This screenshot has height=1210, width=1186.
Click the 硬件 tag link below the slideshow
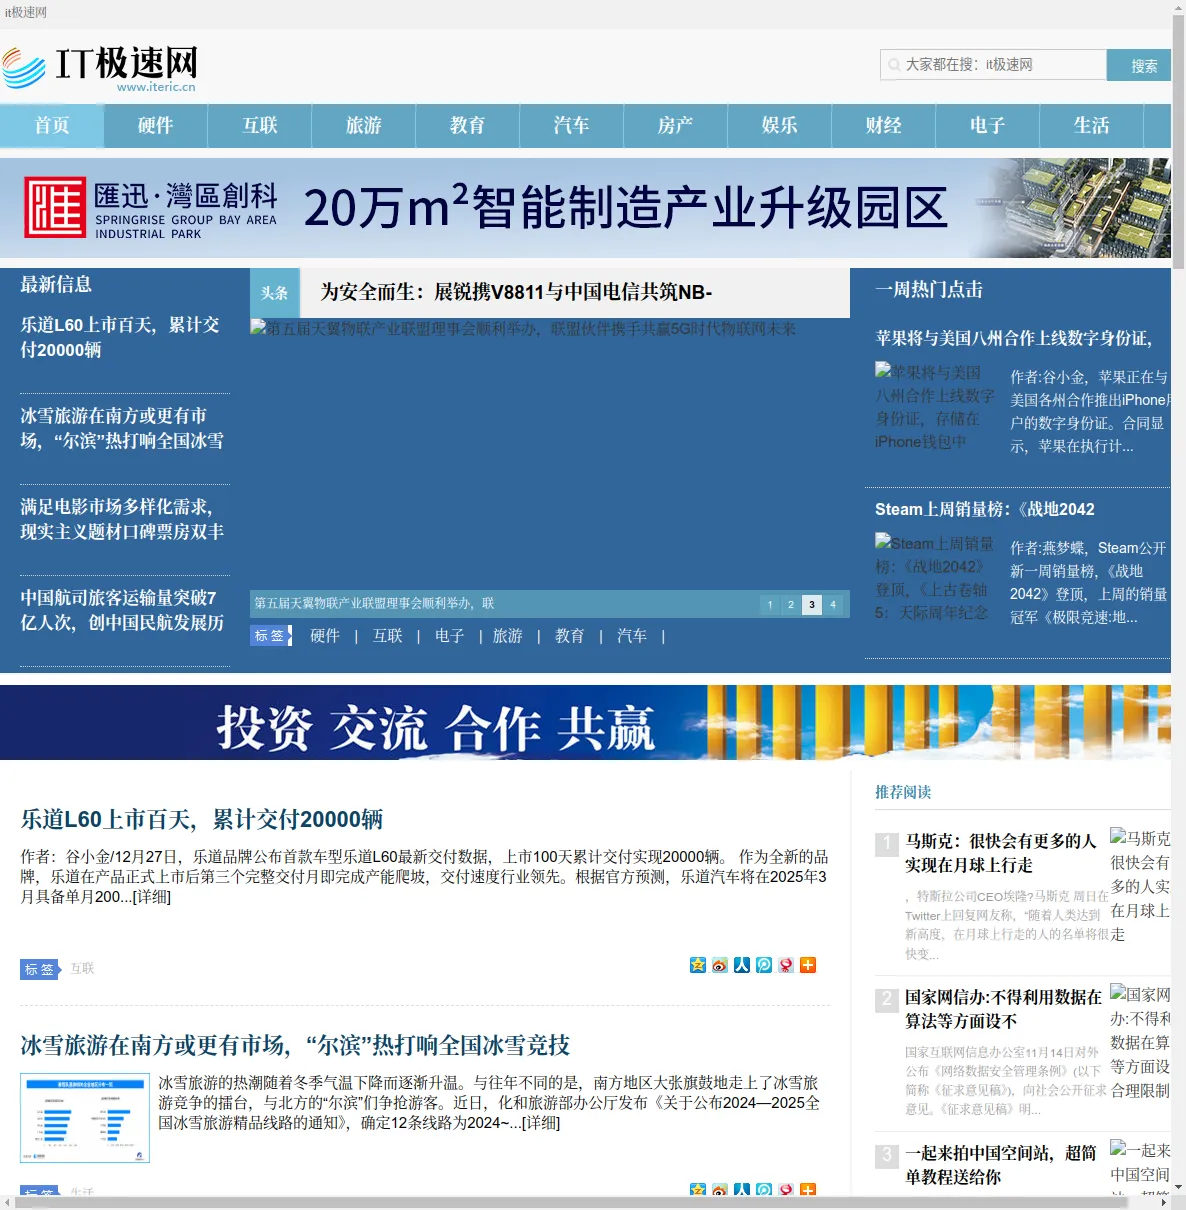[325, 636]
